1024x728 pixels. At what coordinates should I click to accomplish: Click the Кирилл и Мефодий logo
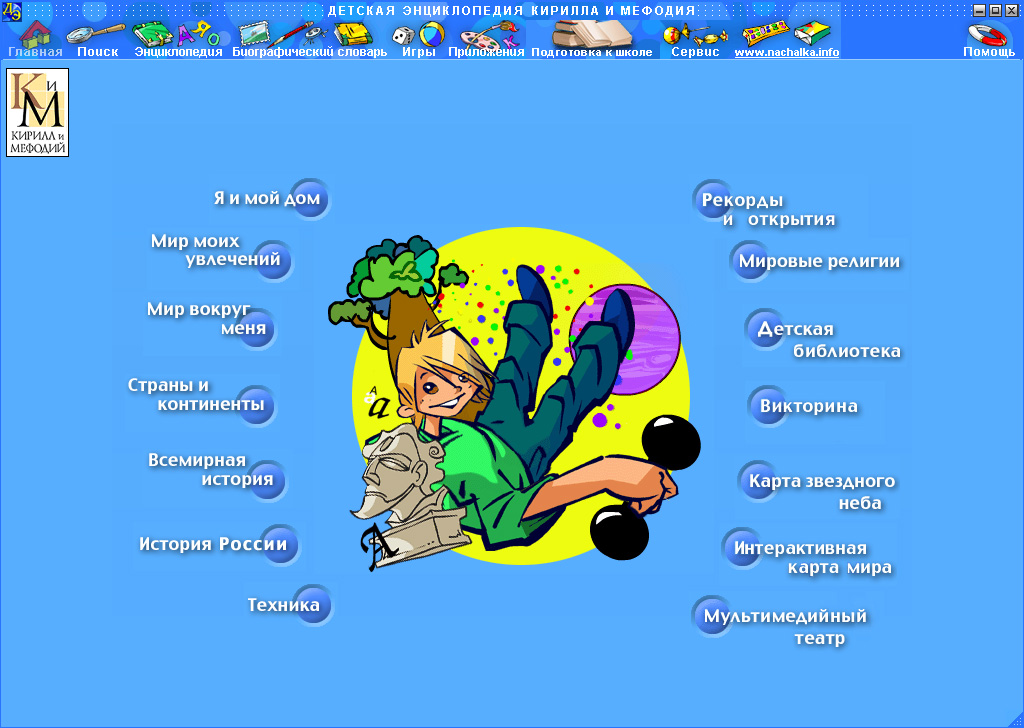pyautogui.click(x=37, y=112)
